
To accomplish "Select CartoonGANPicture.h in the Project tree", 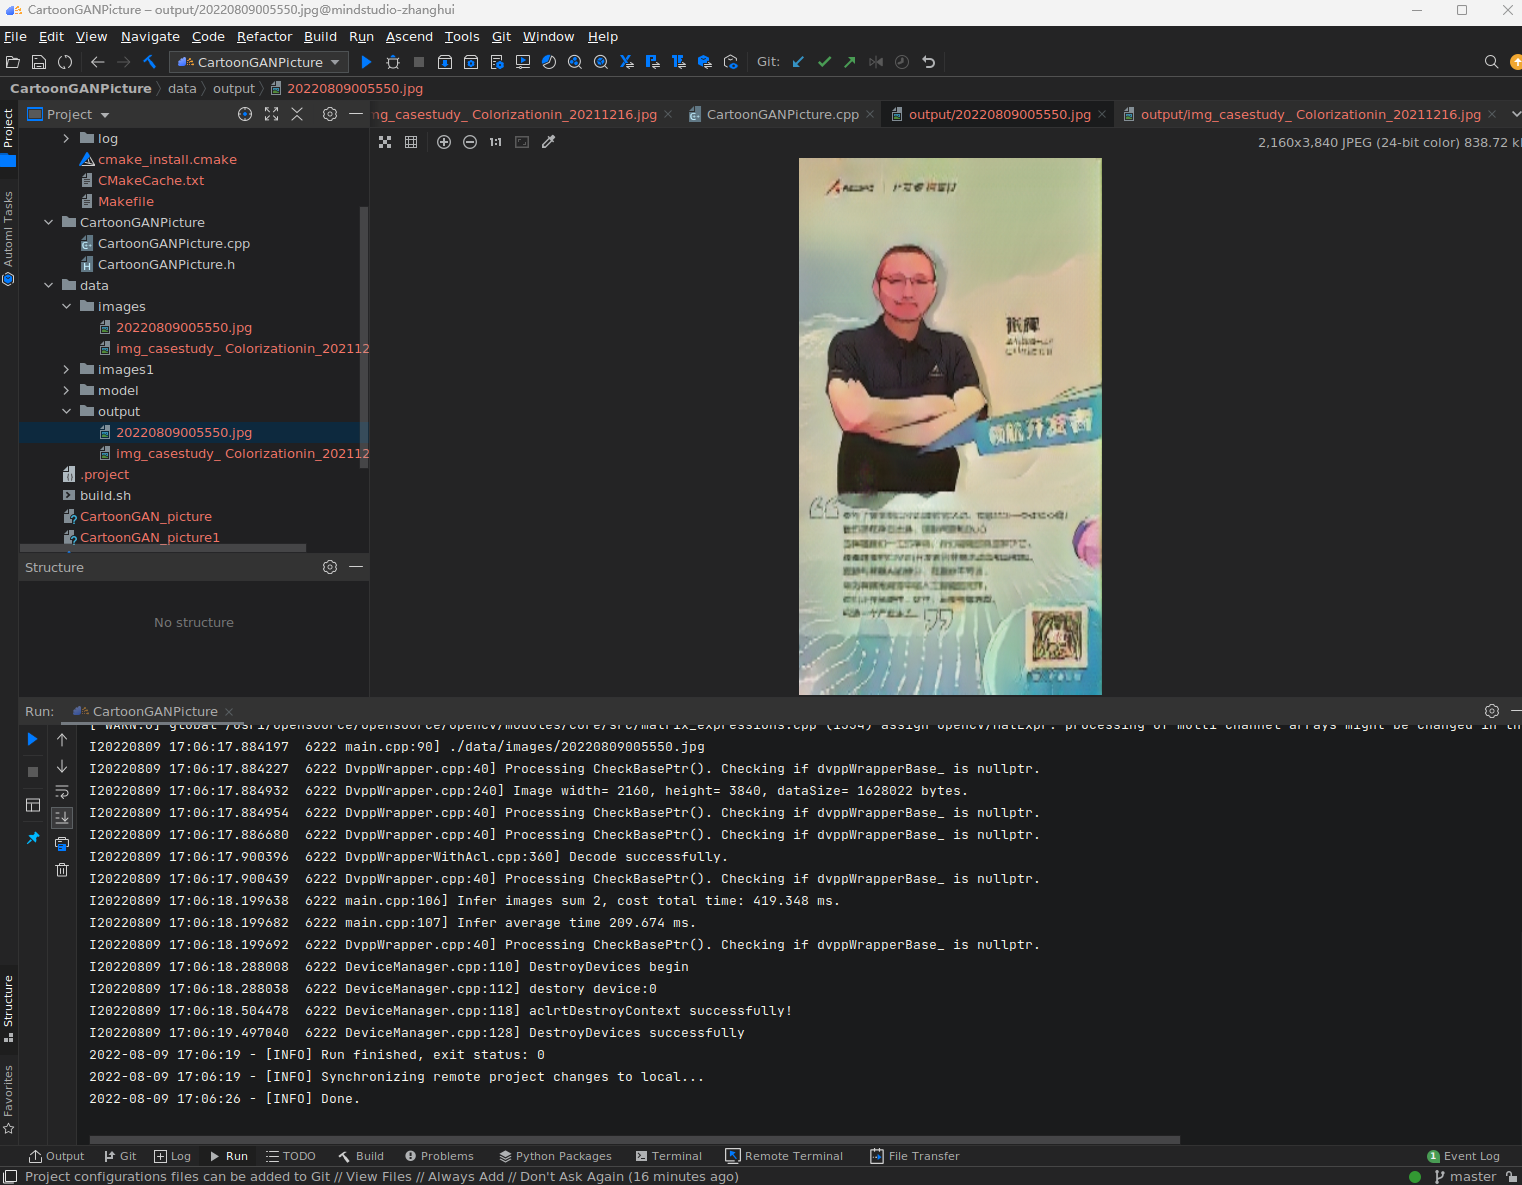I will (166, 264).
